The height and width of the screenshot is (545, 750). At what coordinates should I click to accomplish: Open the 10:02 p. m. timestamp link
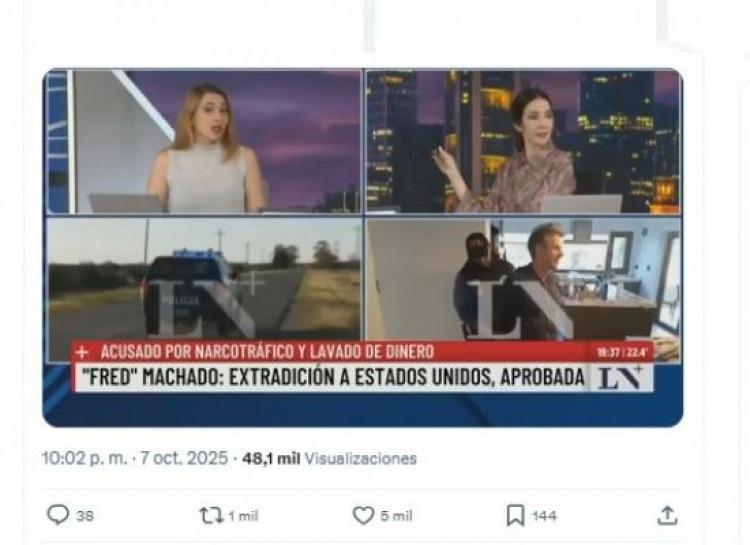[x=85, y=458]
